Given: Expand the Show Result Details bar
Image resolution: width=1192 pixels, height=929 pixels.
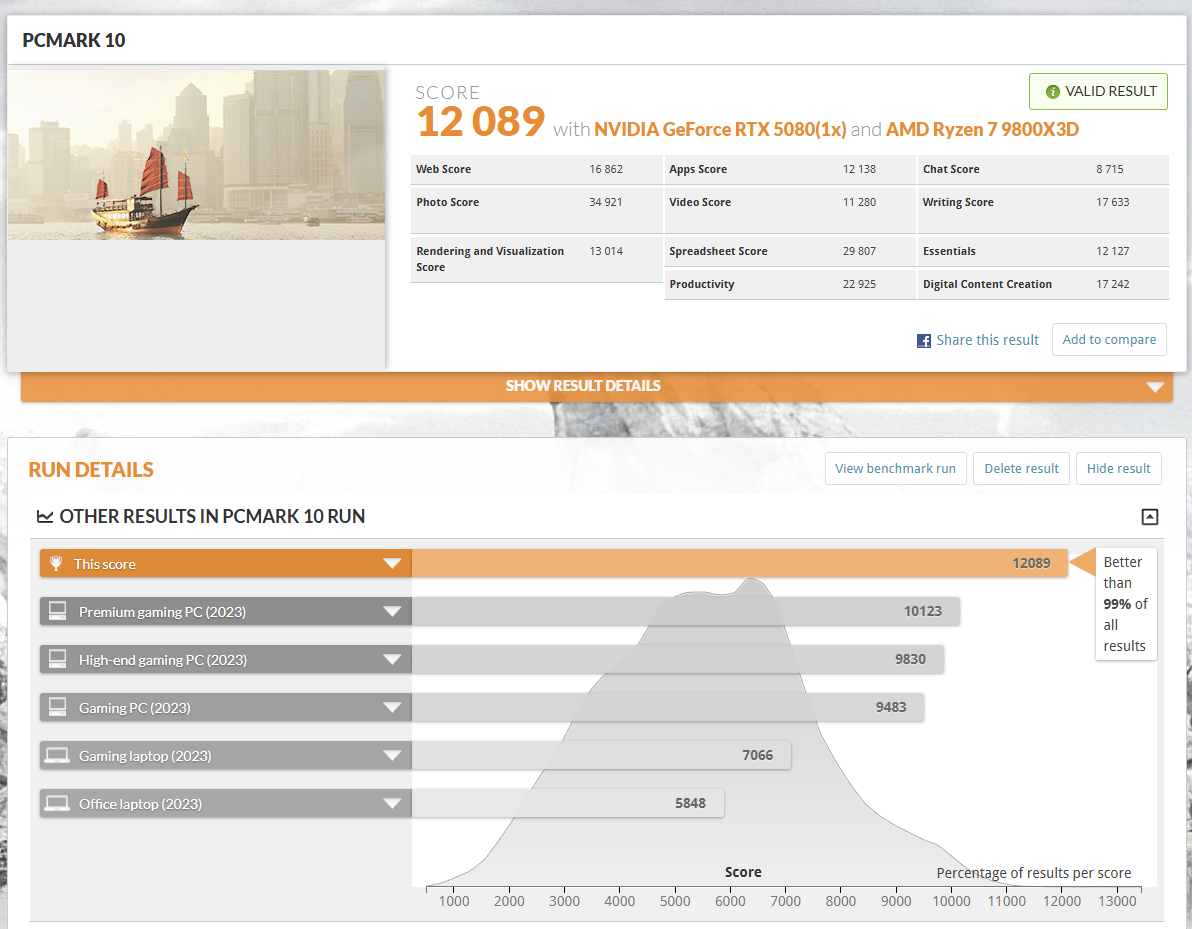Looking at the screenshot, I should click(x=597, y=386).
